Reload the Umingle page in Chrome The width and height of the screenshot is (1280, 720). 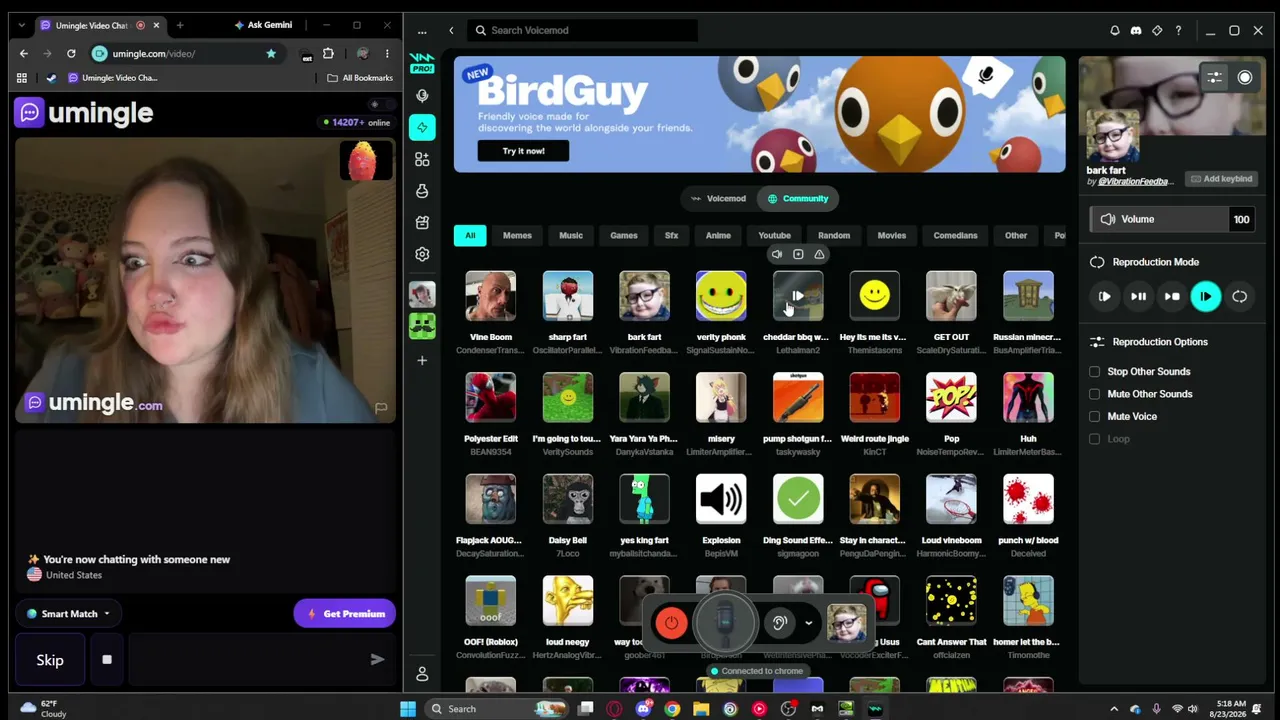click(x=71, y=53)
